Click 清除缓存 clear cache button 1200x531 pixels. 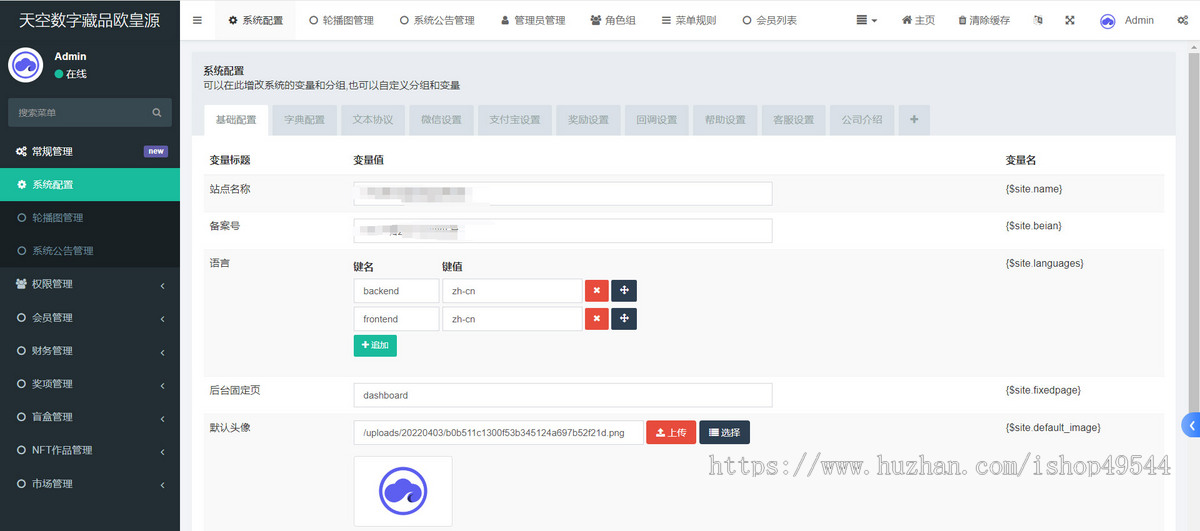point(984,20)
